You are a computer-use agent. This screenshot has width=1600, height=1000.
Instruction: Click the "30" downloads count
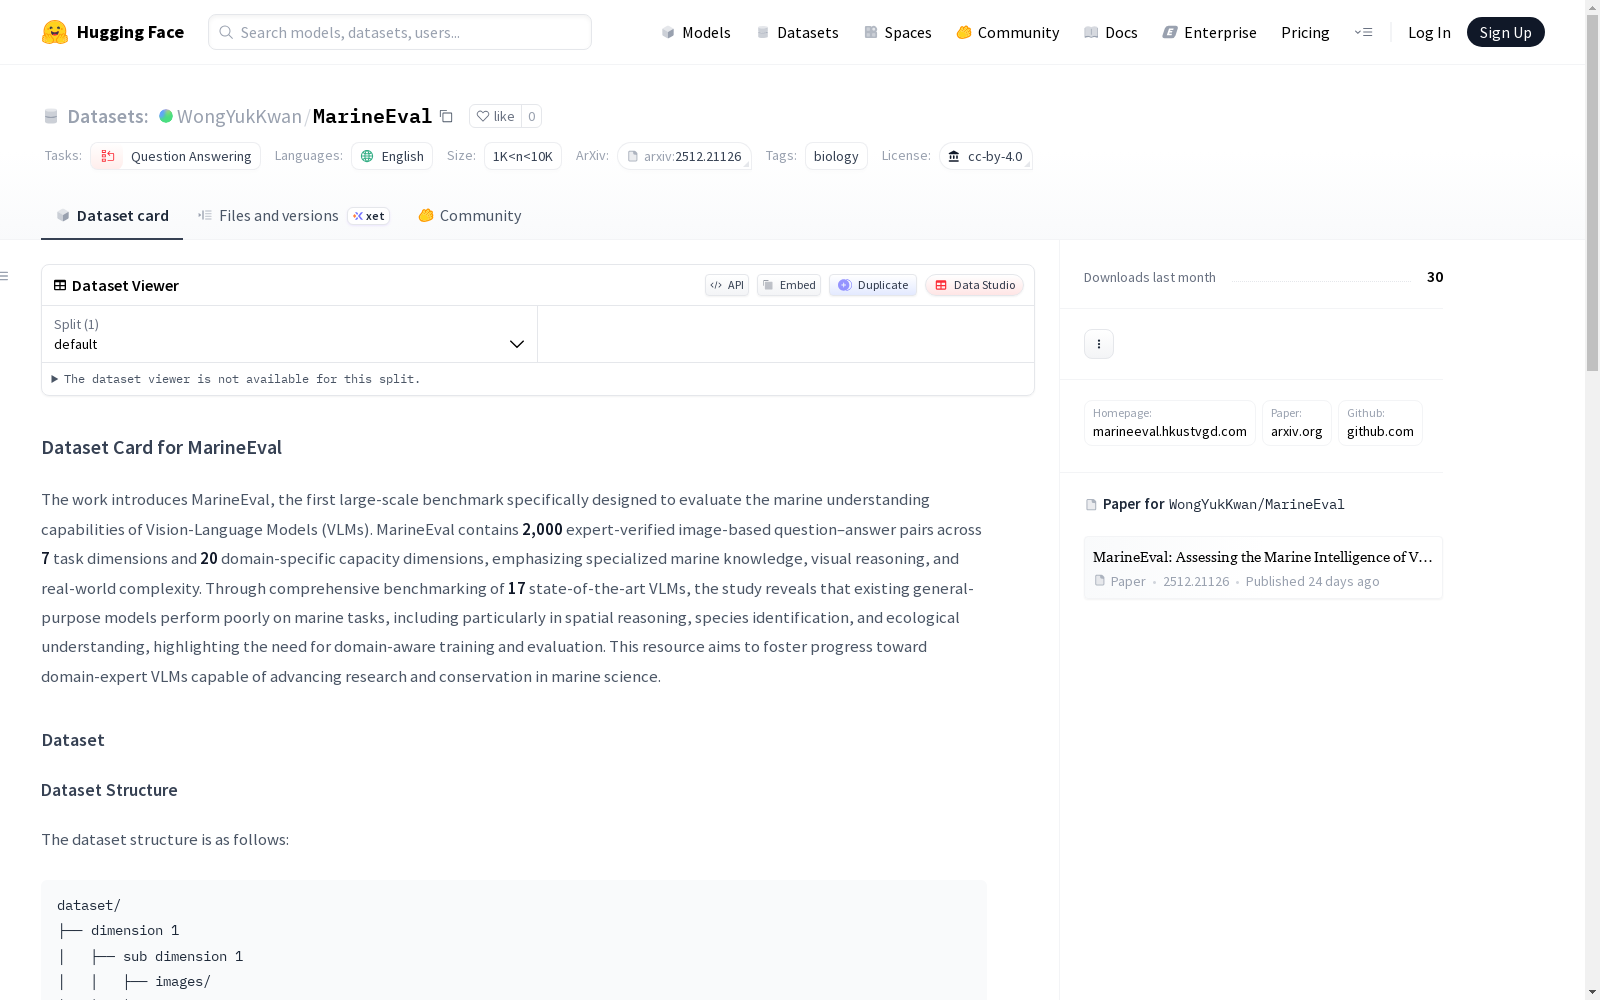(x=1435, y=277)
